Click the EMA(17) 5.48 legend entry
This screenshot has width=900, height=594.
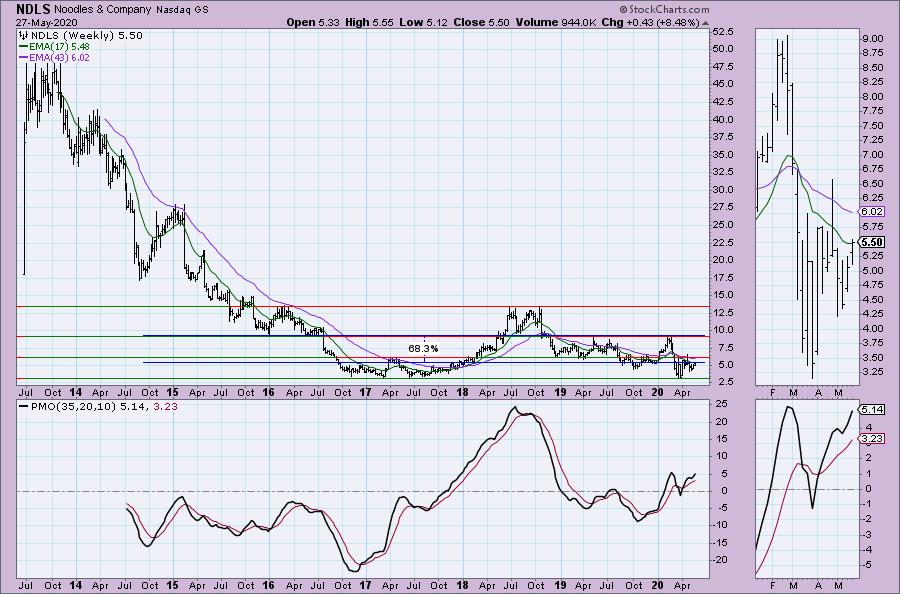[x=55, y=46]
